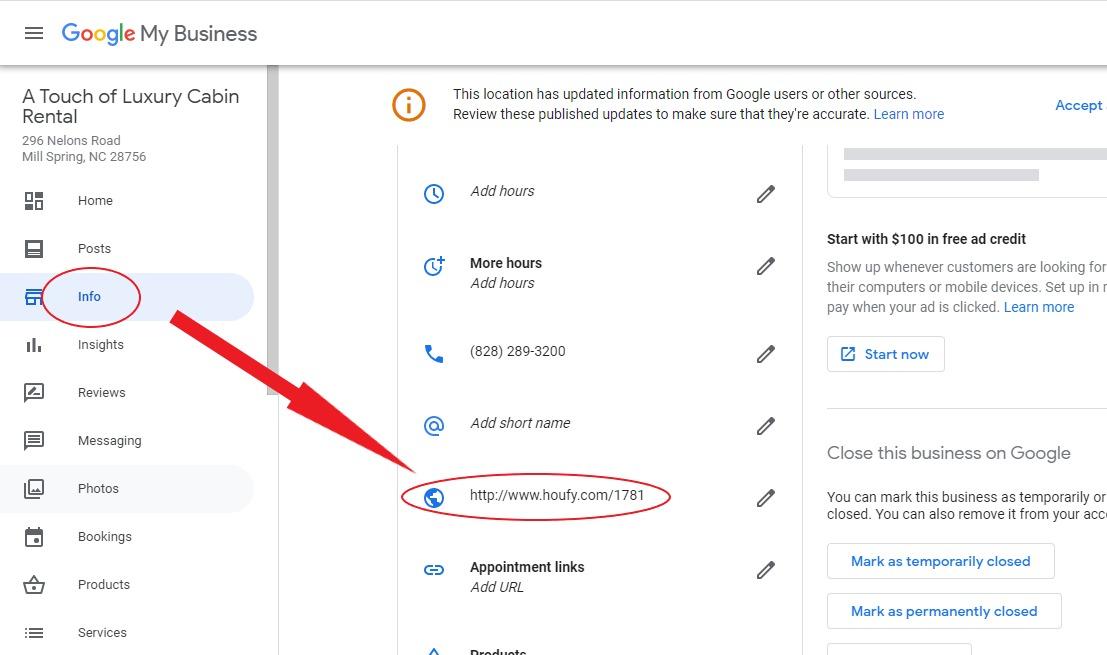The height and width of the screenshot is (655, 1107).
Task: Click the pencil icon next to Add hours
Action: [766, 194]
